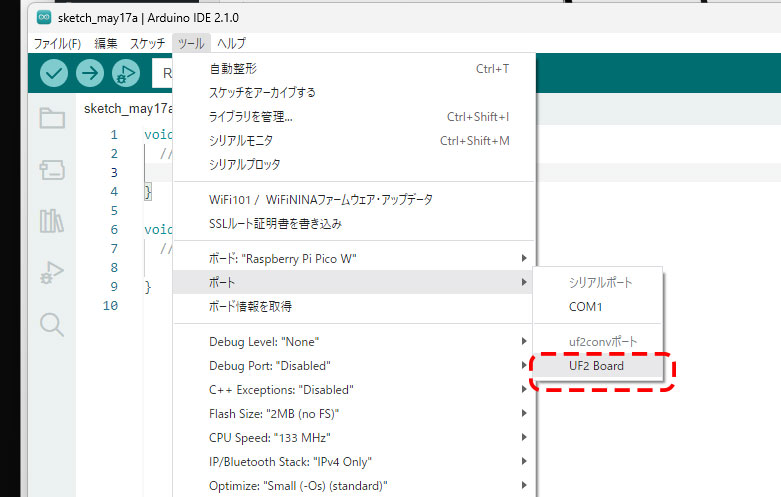Open シリアルプロッタ
The width and height of the screenshot is (781, 497).
tap(354, 164)
